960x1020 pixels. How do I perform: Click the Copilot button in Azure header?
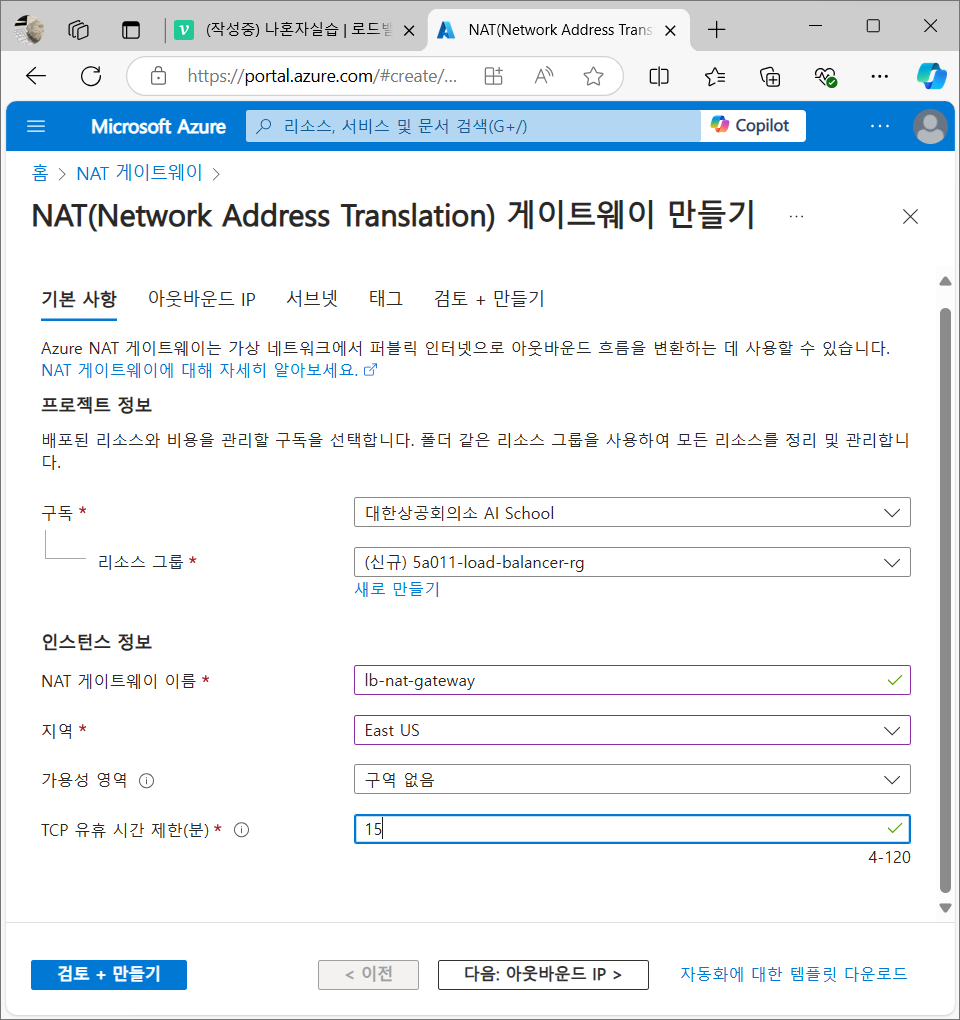(x=753, y=126)
